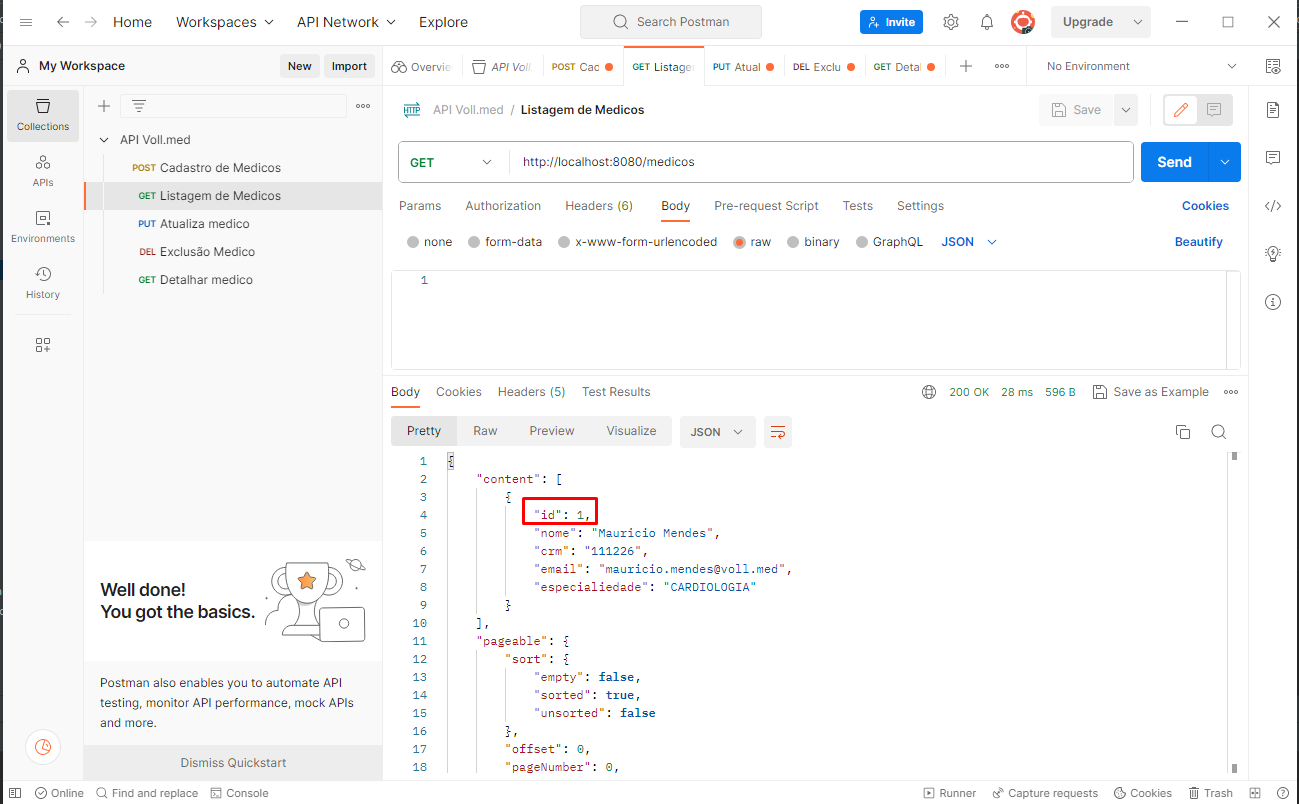Open the Pre-request Script tab
1299x804 pixels.
click(x=766, y=206)
